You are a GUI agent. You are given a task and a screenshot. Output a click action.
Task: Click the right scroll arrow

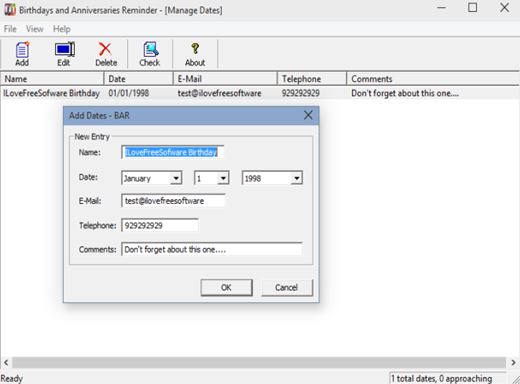tap(513, 362)
